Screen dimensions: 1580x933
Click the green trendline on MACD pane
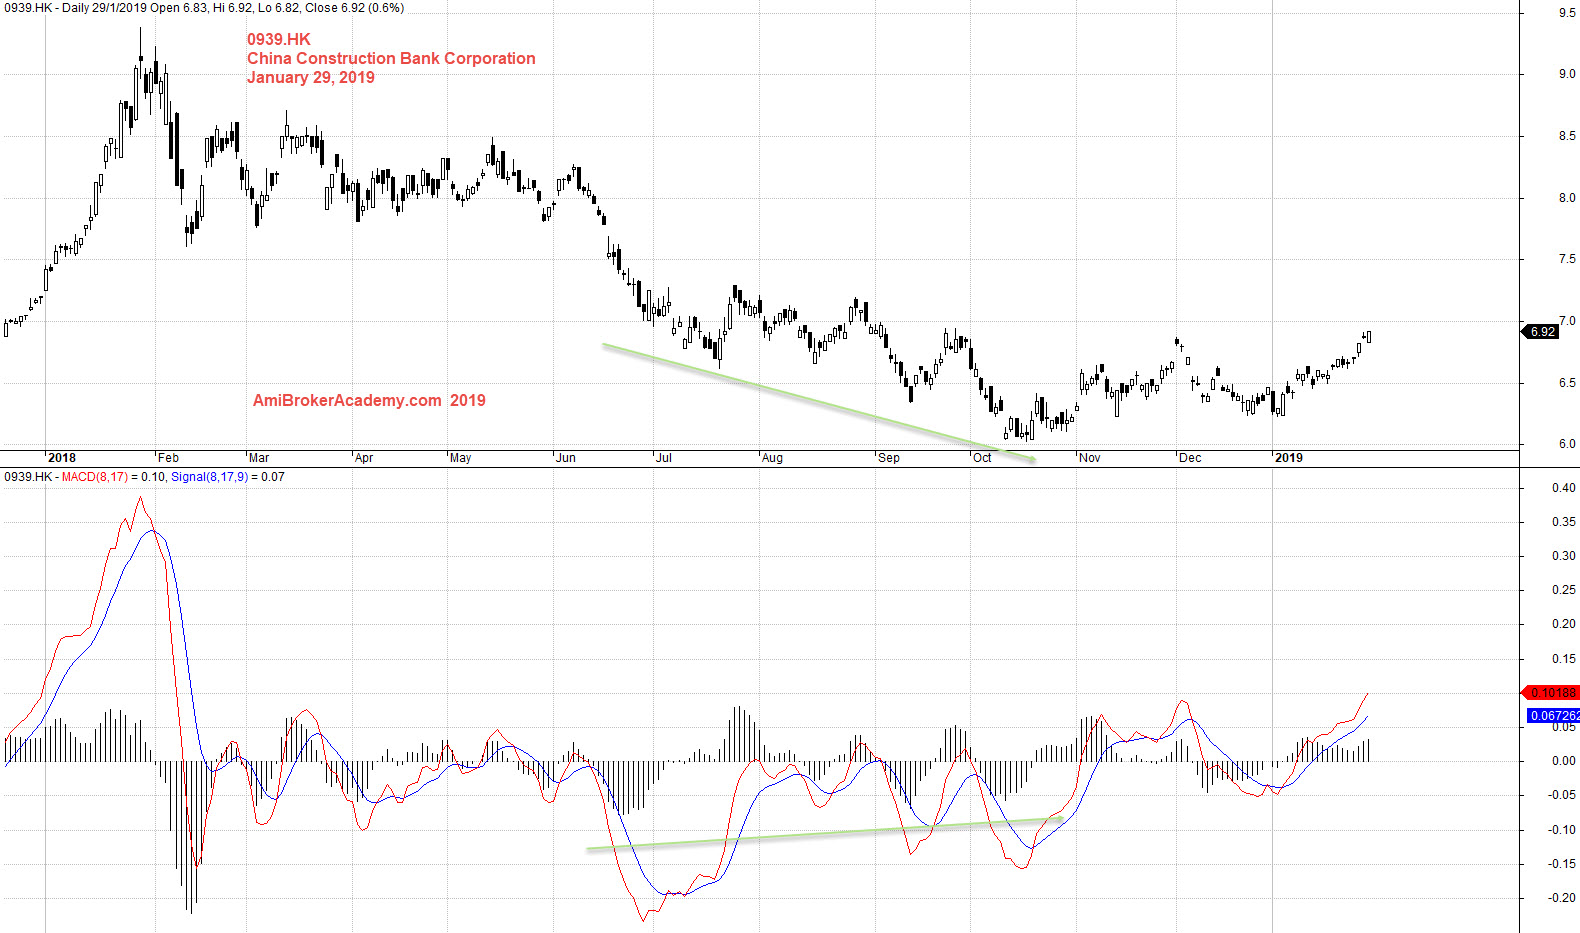pos(825,834)
